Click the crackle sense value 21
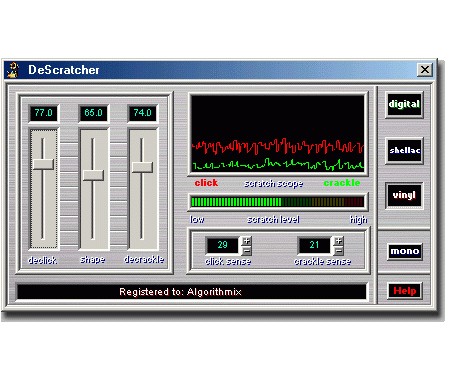 314,245
